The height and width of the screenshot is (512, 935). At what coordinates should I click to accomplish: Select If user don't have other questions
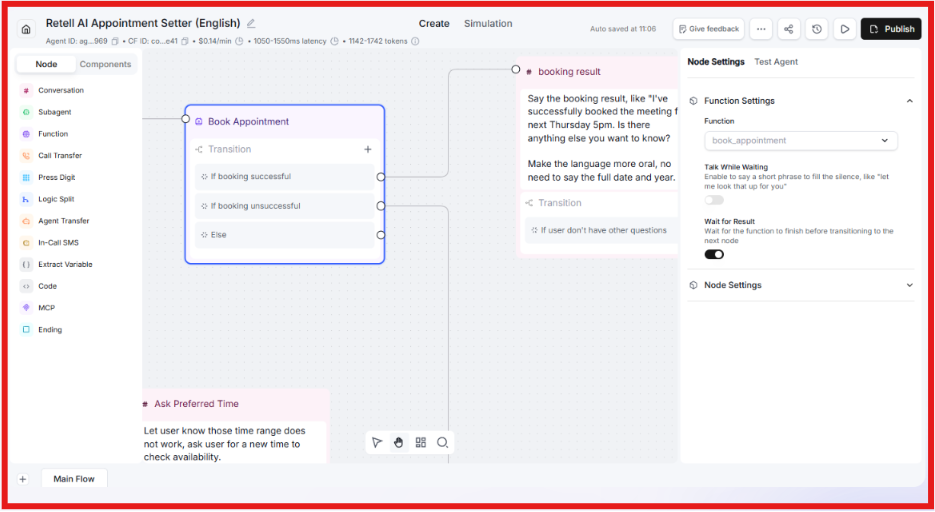(x=601, y=230)
